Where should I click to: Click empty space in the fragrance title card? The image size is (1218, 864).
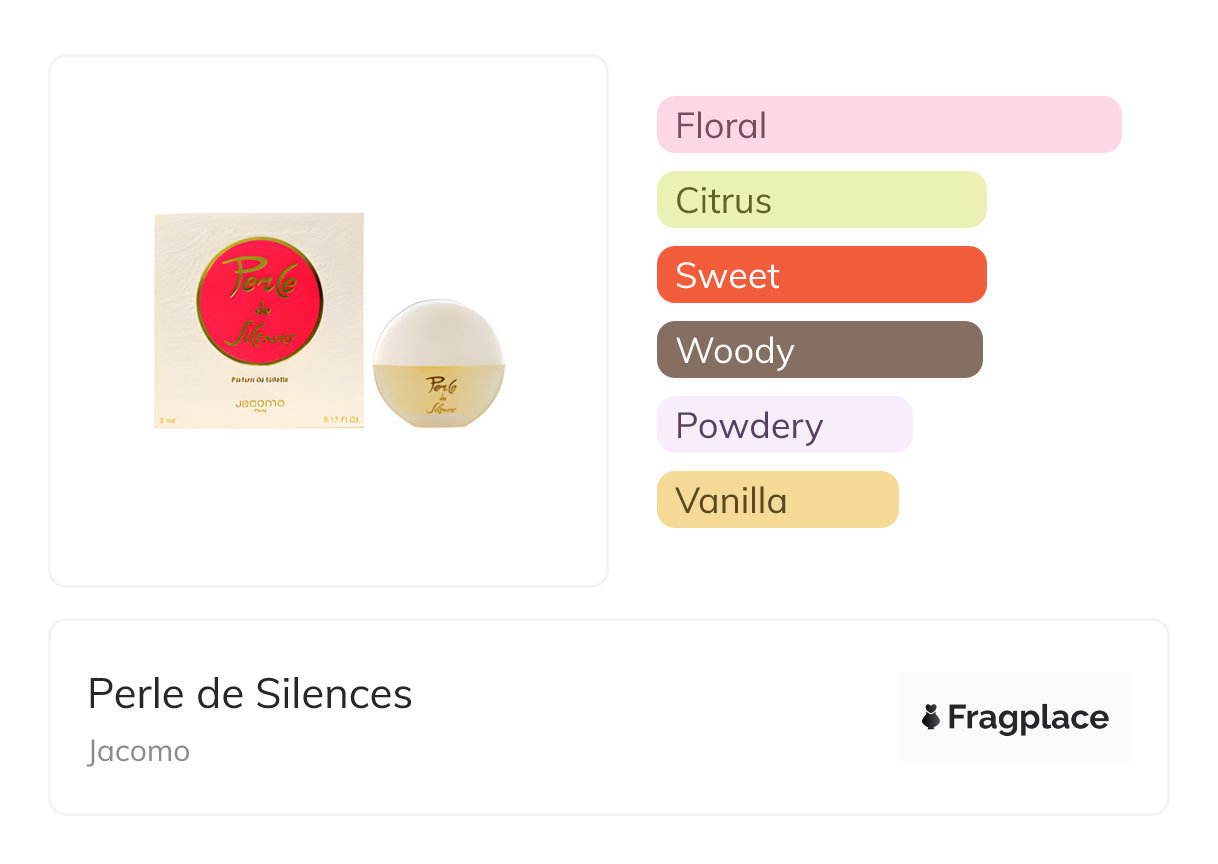tap(650, 720)
